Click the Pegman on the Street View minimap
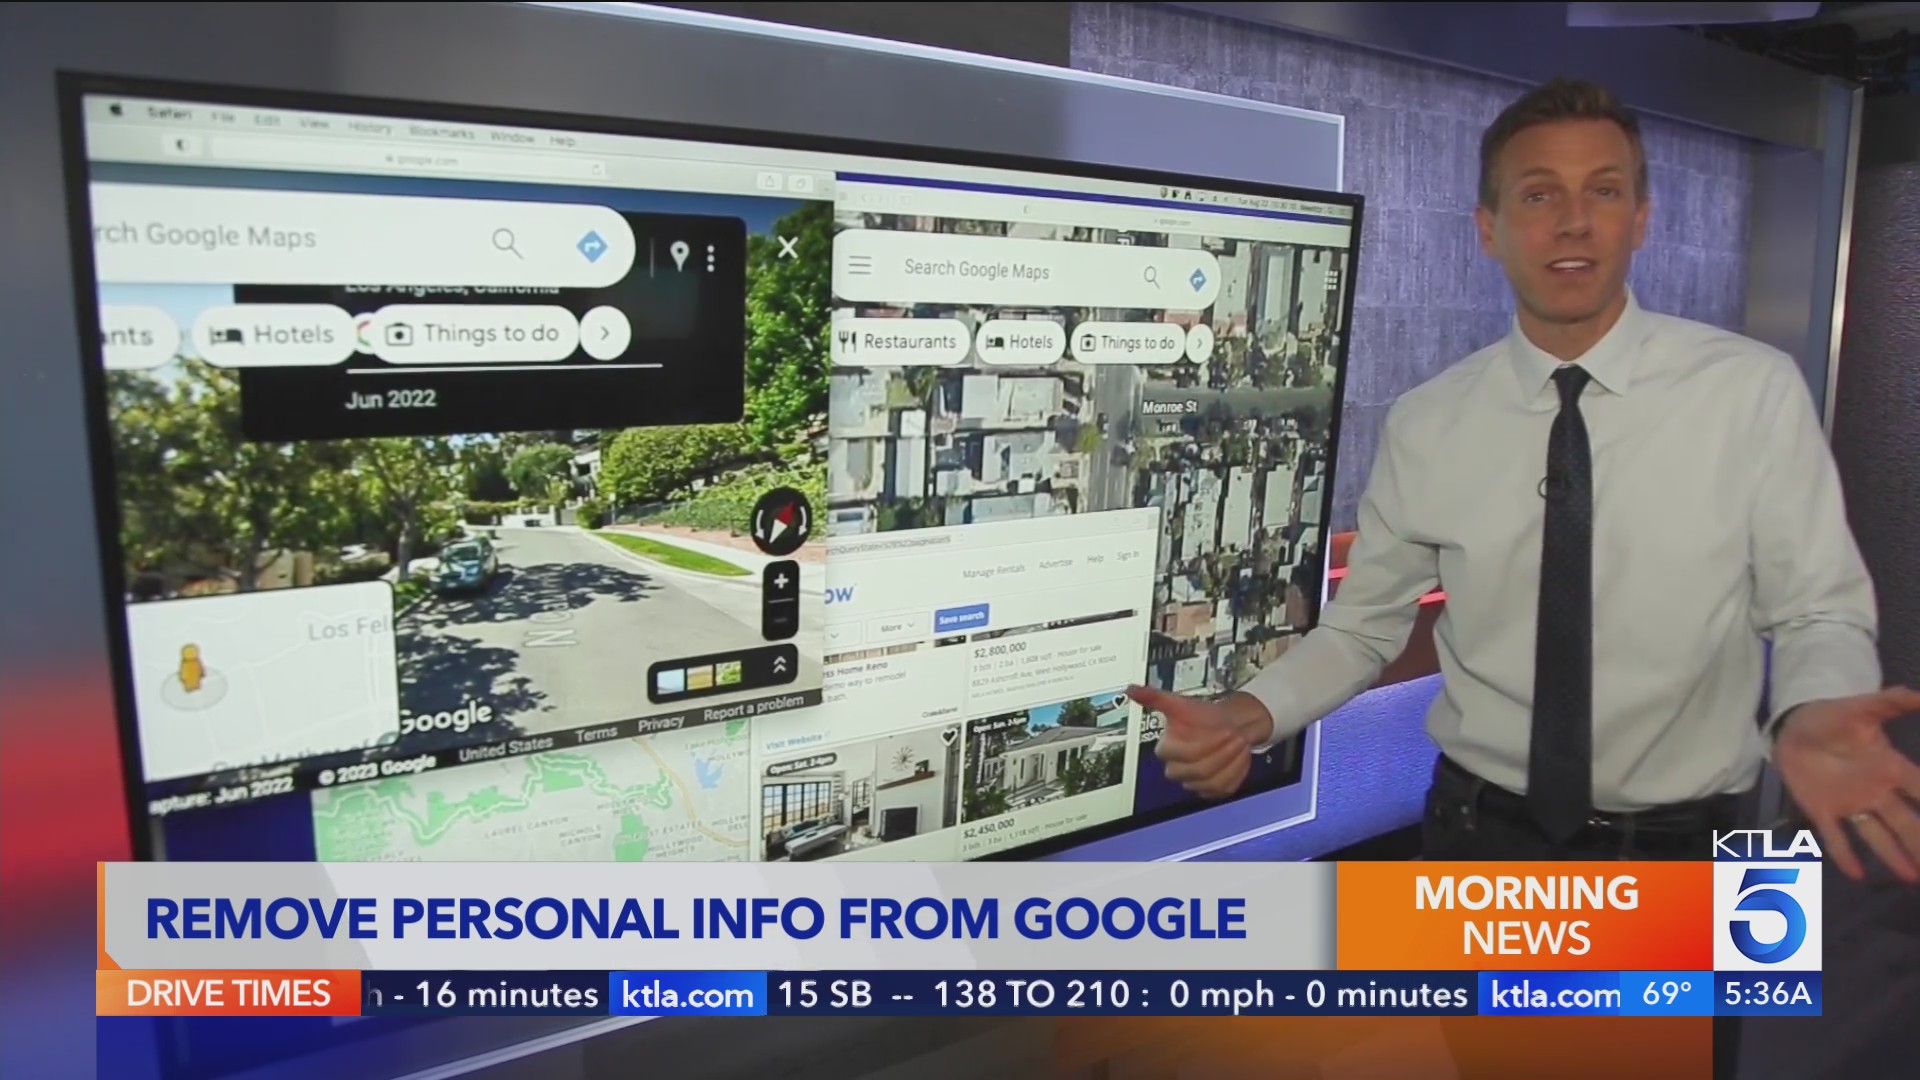Viewport: 1920px width, 1080px height. click(x=188, y=669)
